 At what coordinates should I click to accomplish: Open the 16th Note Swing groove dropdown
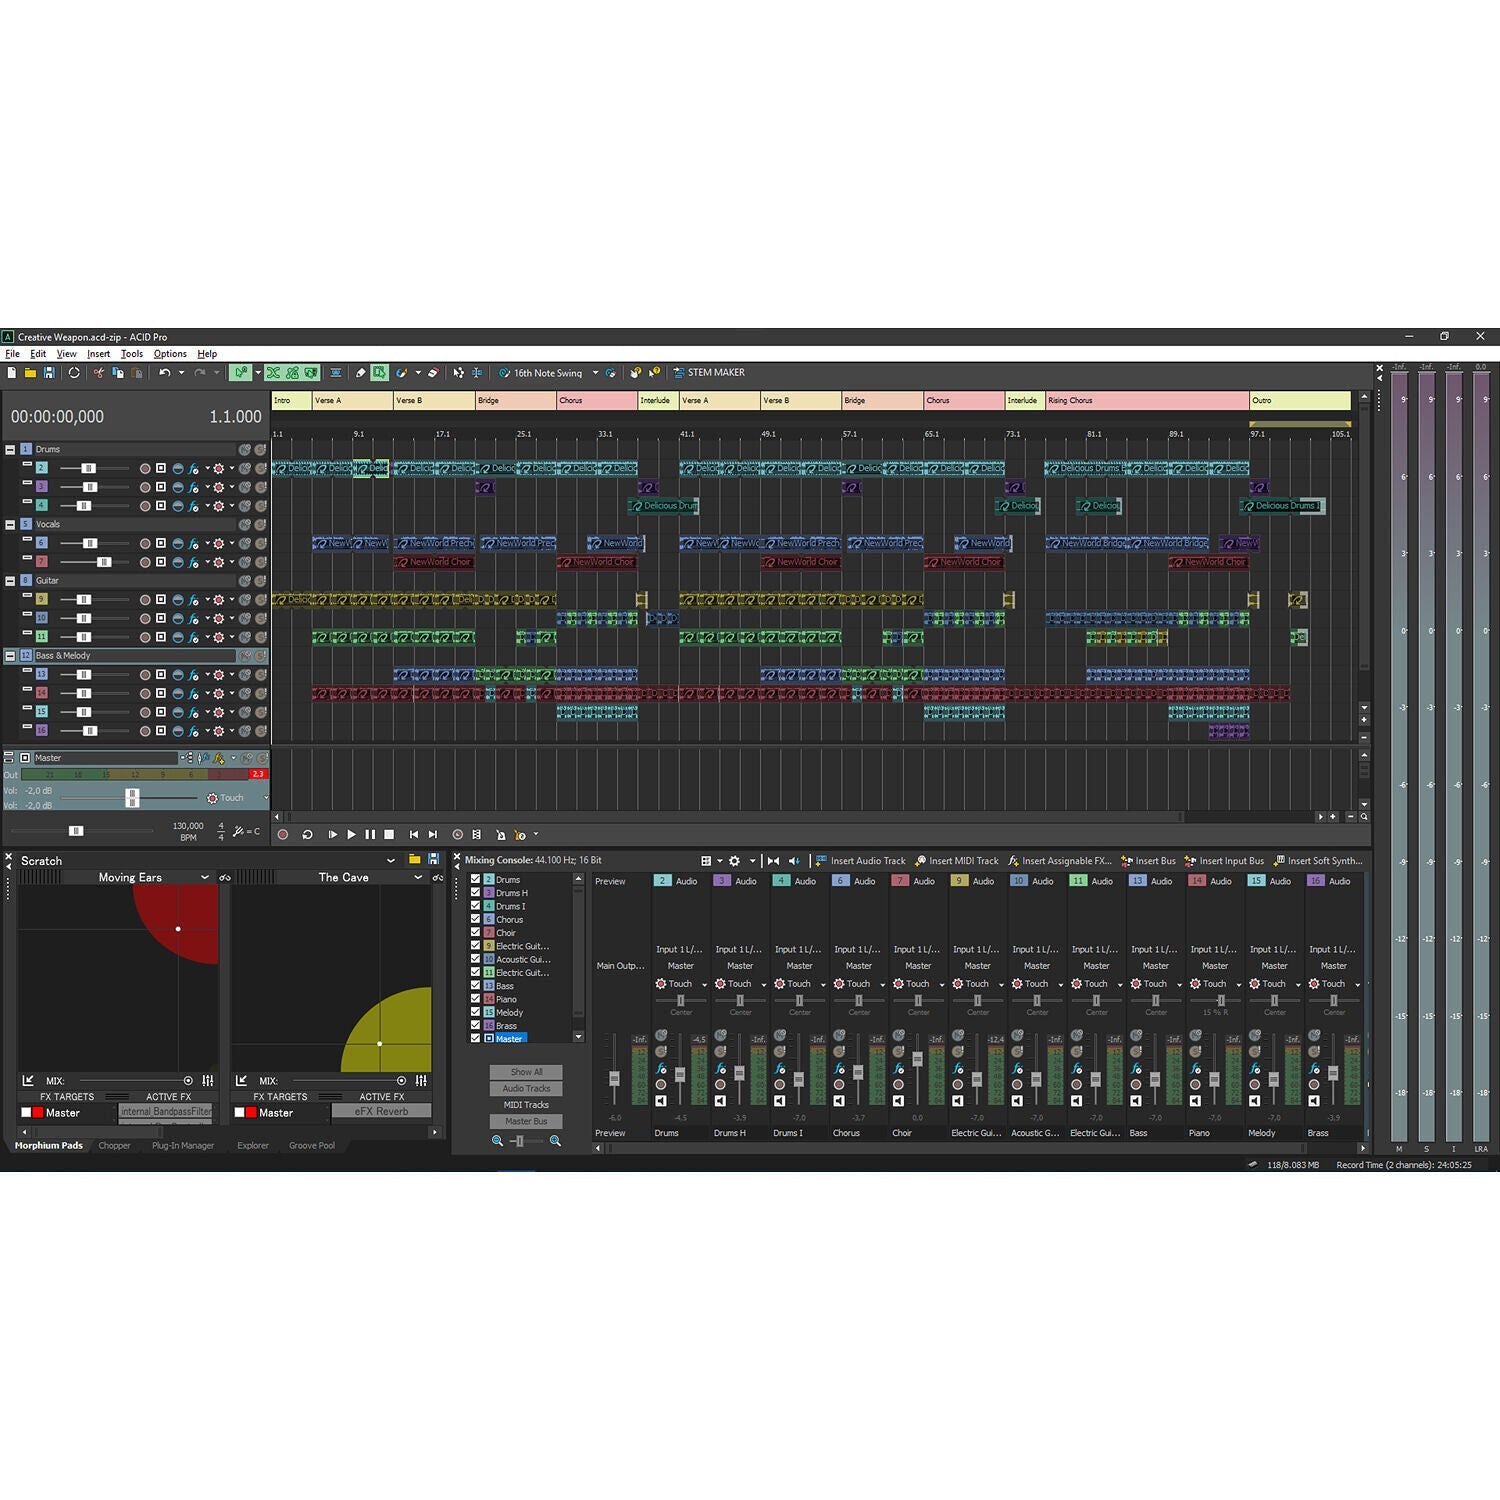595,373
